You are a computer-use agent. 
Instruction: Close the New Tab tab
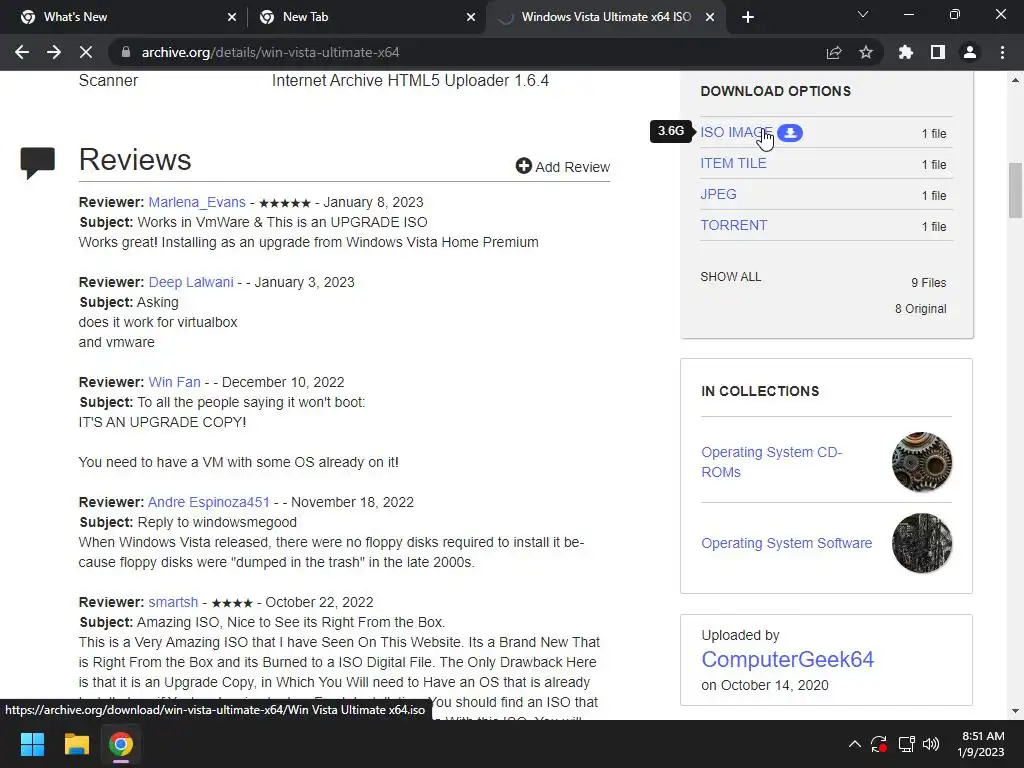[471, 17]
